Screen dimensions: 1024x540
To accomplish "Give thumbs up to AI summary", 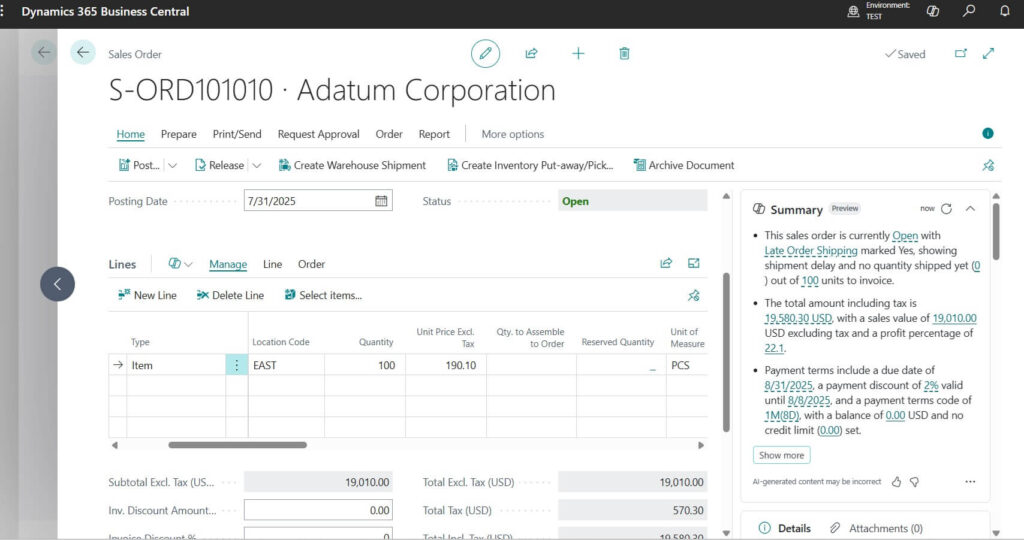I will tap(896, 482).
